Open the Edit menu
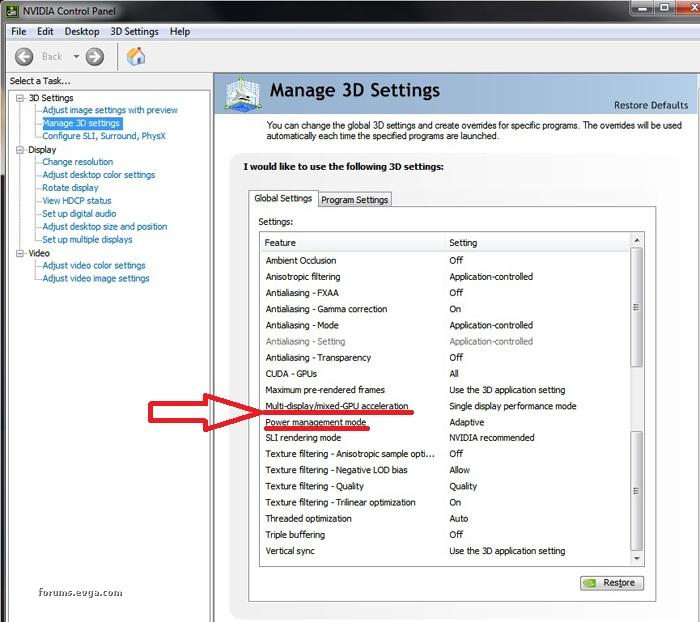The height and width of the screenshot is (622, 700). click(x=45, y=32)
